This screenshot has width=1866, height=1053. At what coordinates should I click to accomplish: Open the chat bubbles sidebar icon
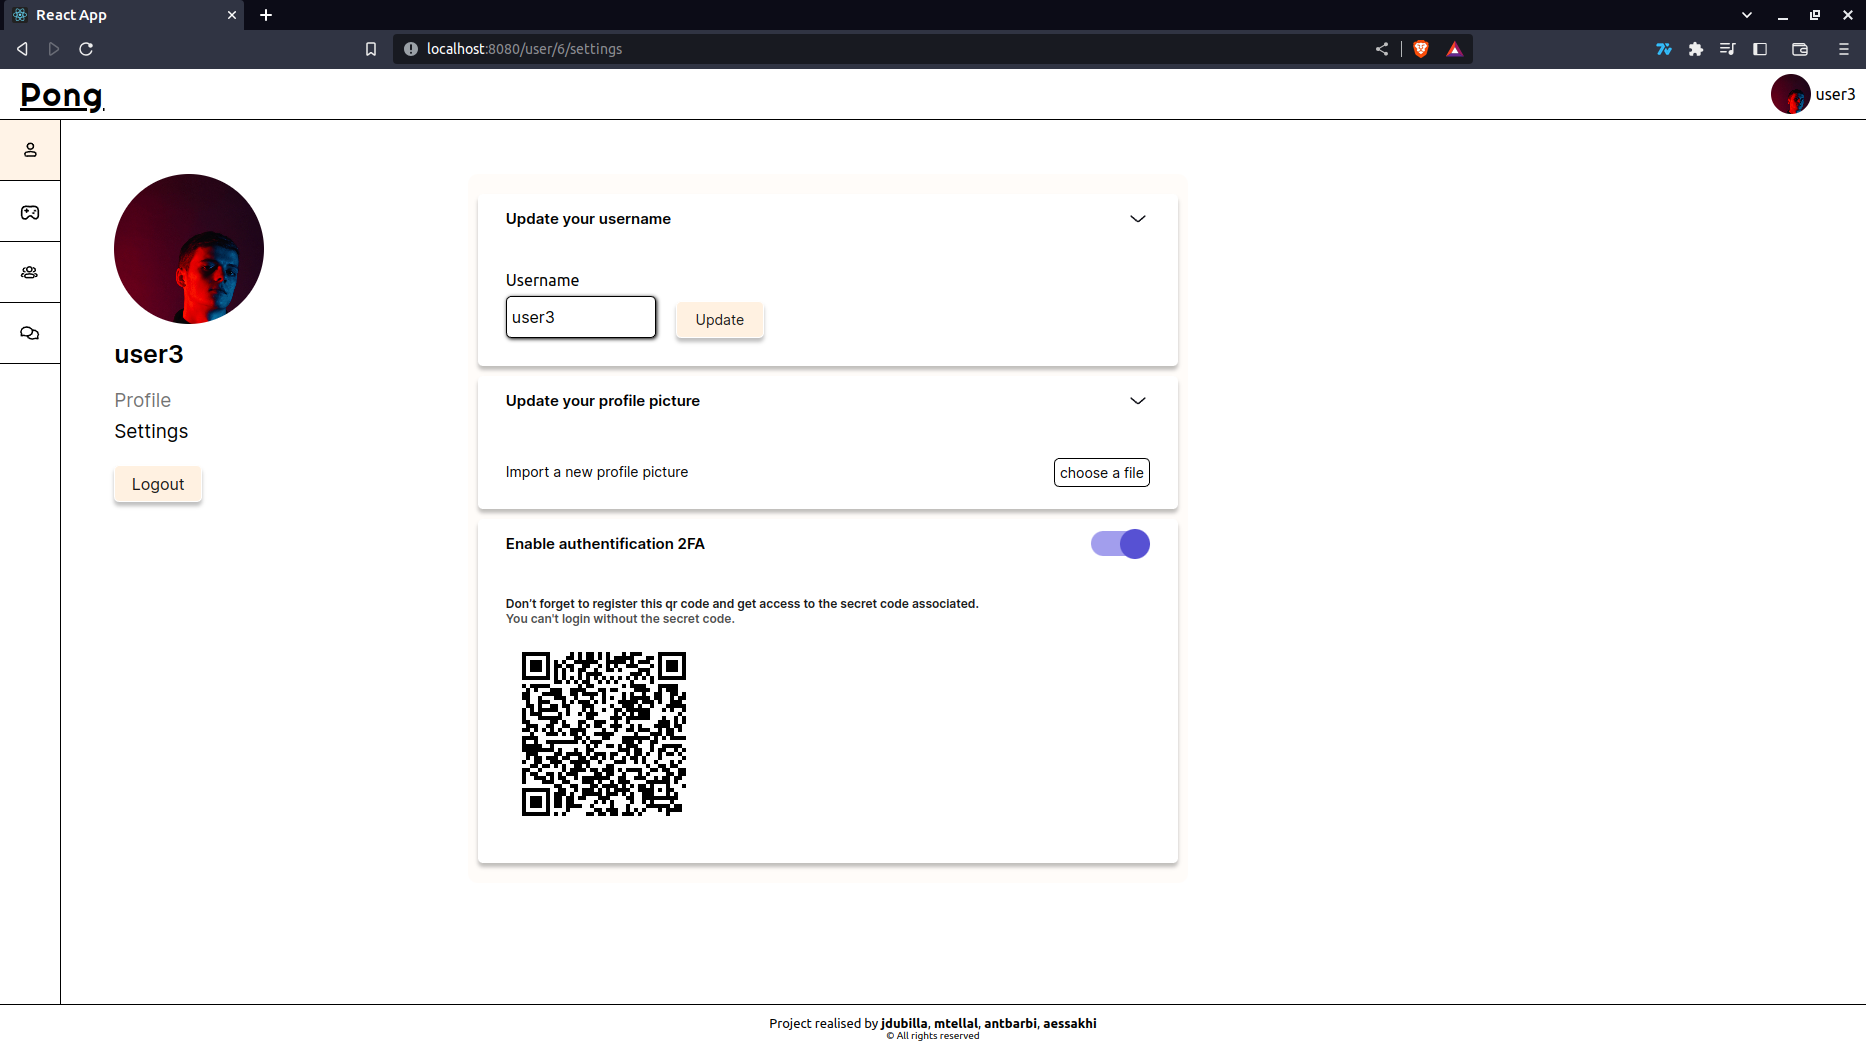pyautogui.click(x=30, y=333)
